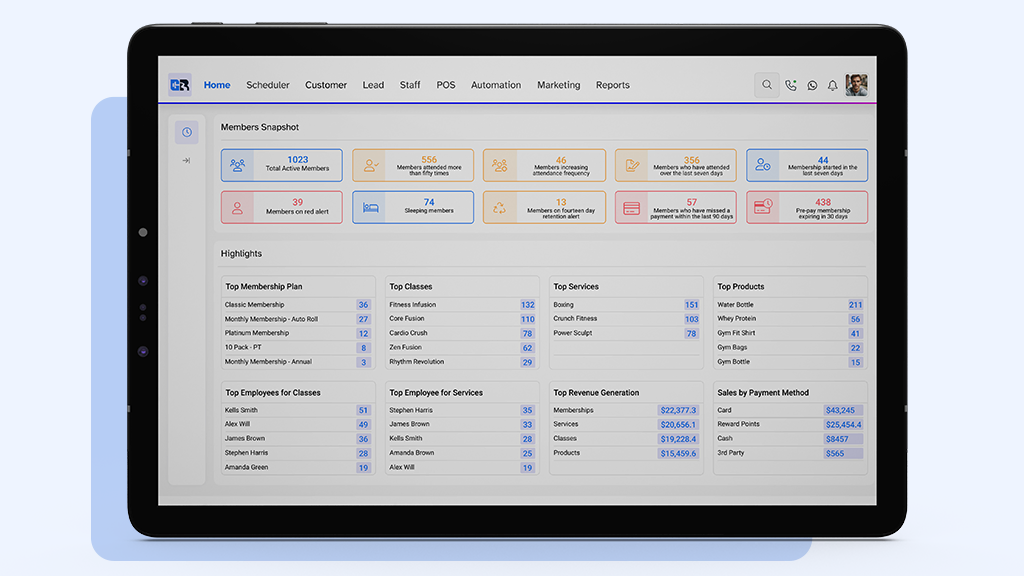Image resolution: width=1024 pixels, height=576 pixels.
Task: Open the Total Active Members card
Action: click(x=281, y=165)
